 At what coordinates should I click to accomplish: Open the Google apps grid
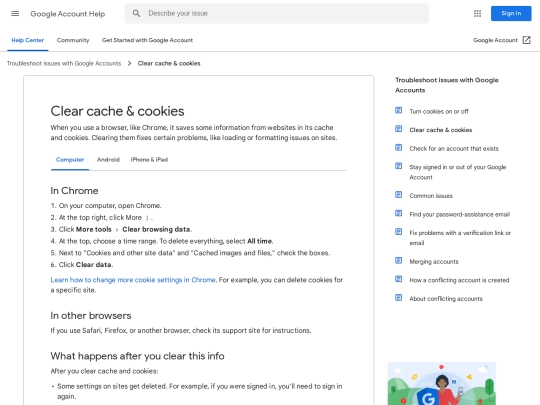[x=477, y=13]
